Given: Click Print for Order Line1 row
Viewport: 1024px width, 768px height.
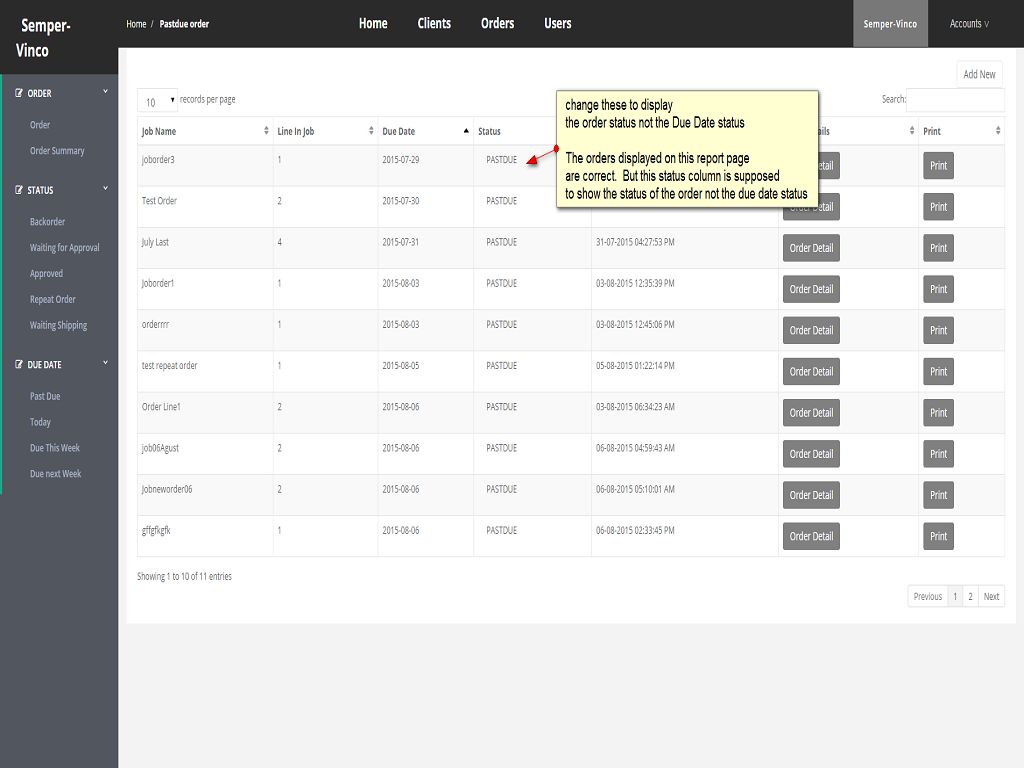Looking at the screenshot, I should coord(938,413).
